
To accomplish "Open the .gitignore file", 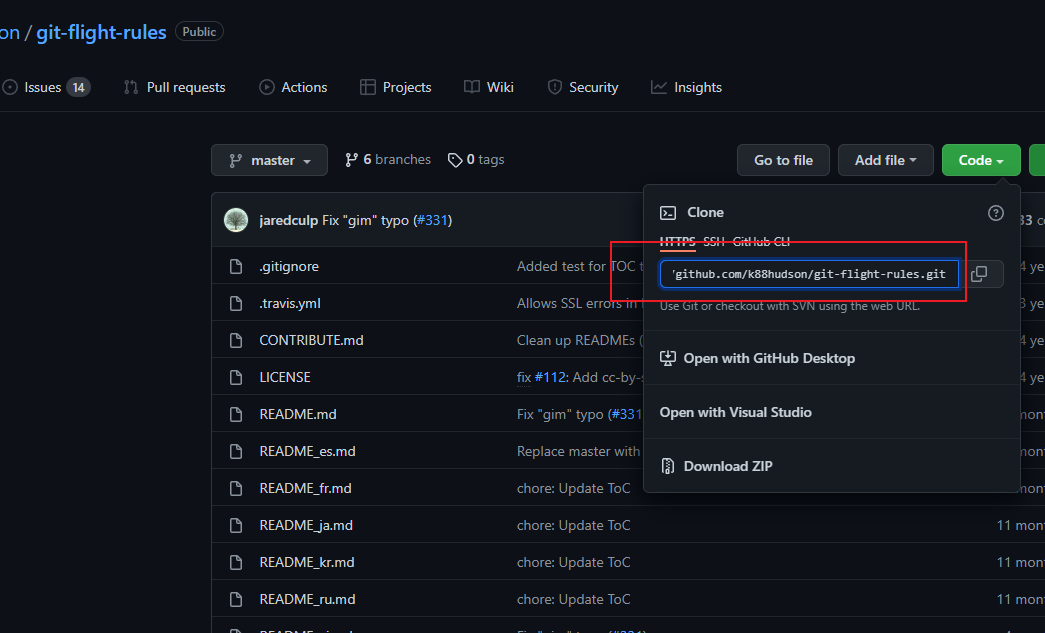I will [x=289, y=267].
